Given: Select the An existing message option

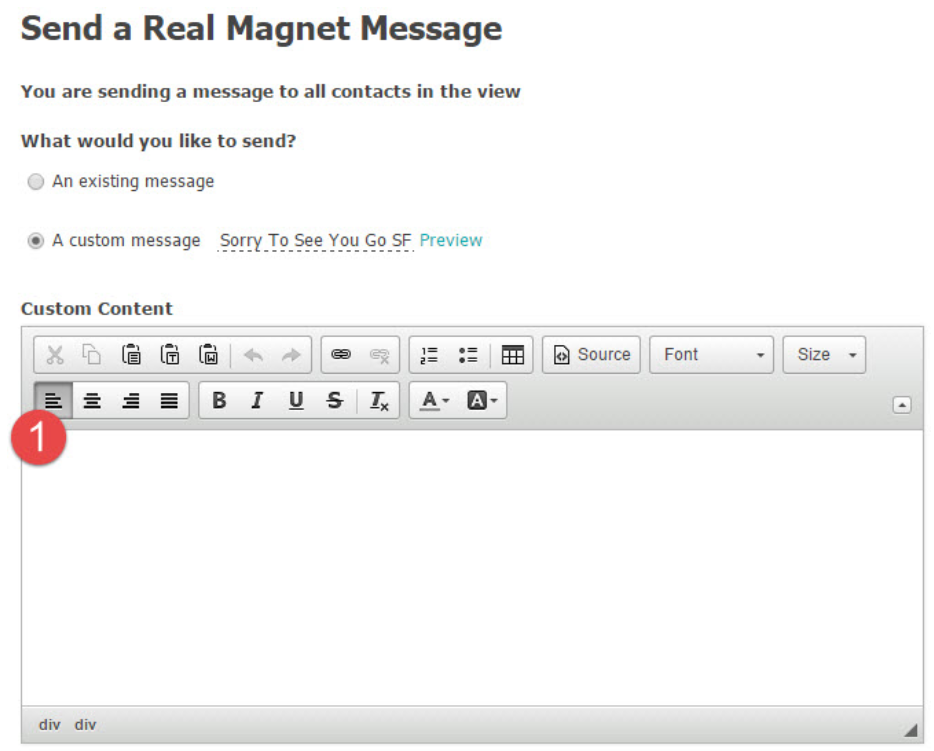Looking at the screenshot, I should click(x=36, y=181).
